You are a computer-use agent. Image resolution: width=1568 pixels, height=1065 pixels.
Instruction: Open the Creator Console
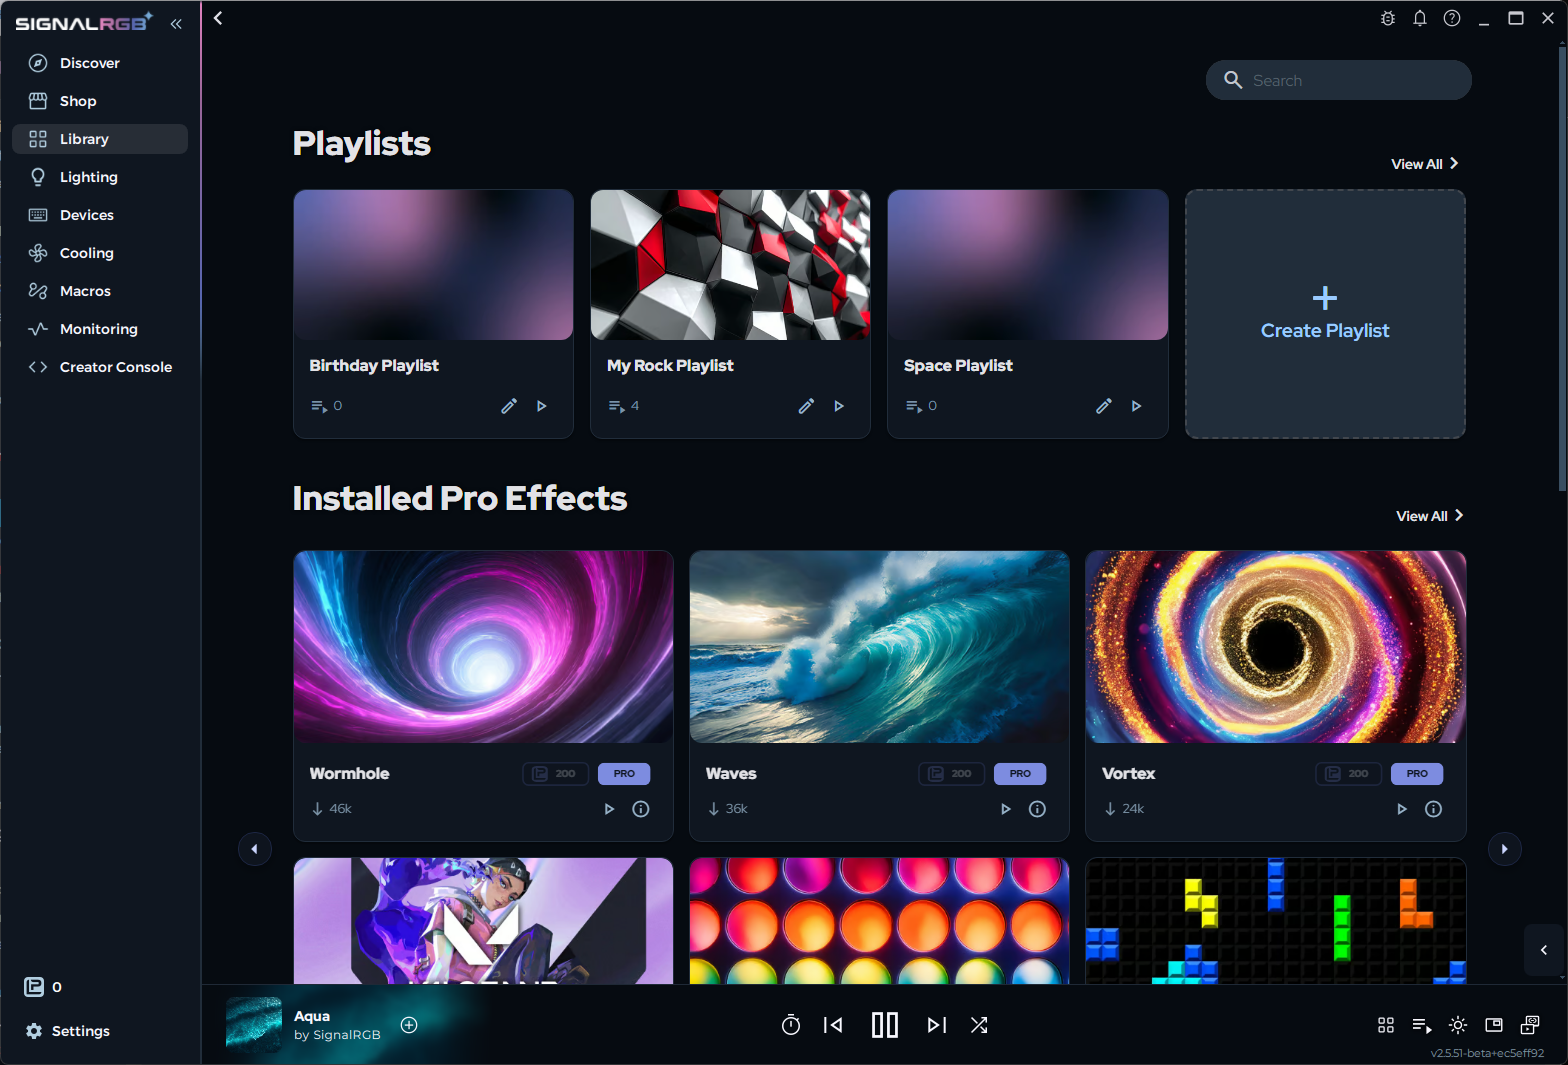pos(100,367)
